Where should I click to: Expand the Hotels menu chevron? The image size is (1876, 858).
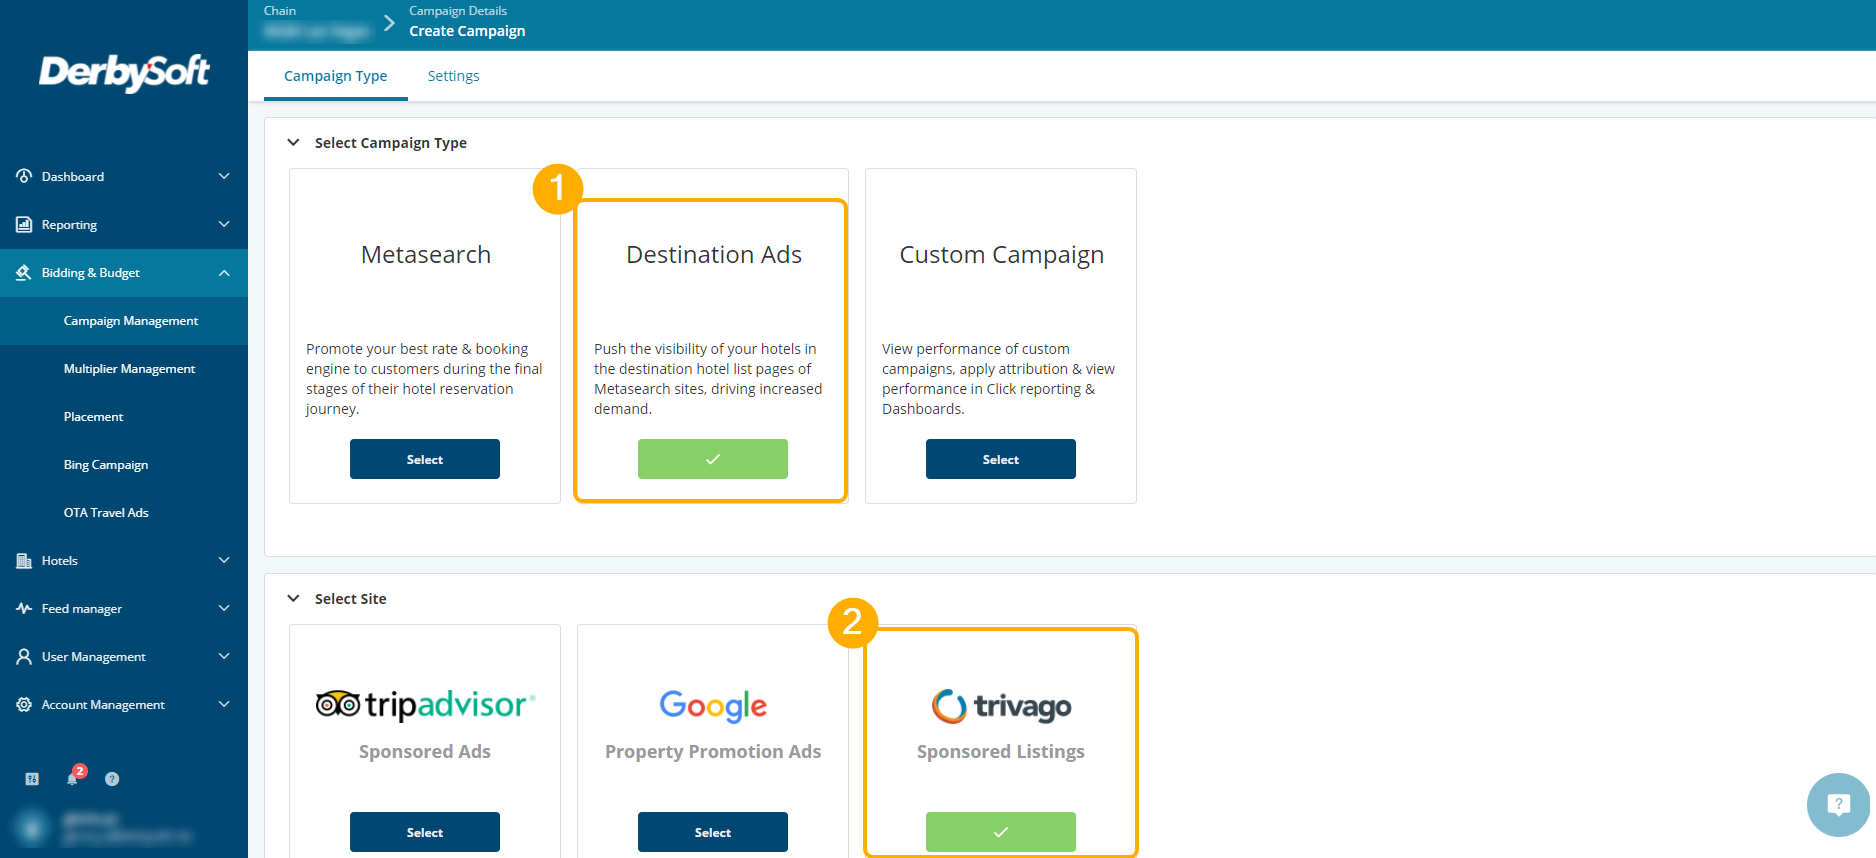[224, 560]
